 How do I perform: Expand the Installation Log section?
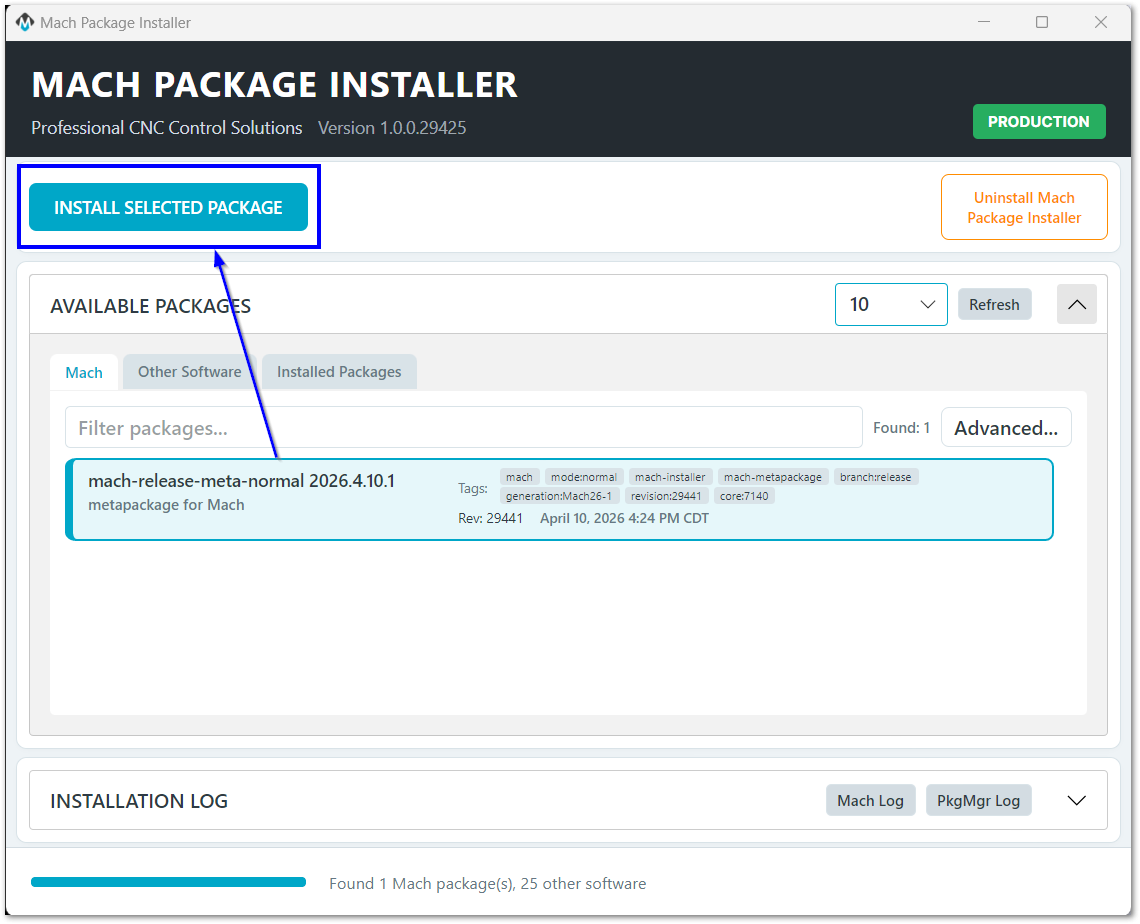[x=1076, y=800]
